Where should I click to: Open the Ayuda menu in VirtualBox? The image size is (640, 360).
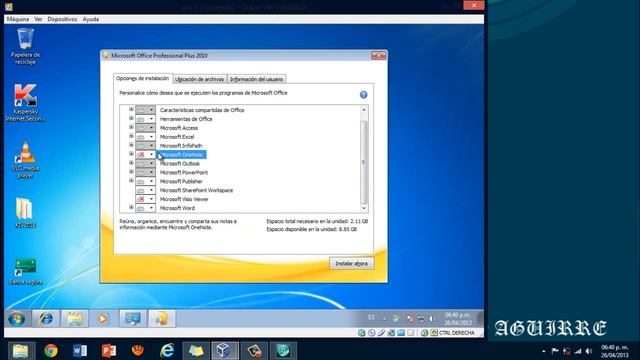click(x=91, y=19)
